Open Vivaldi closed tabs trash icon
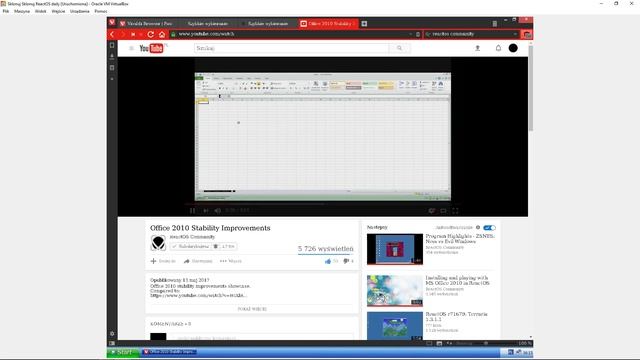 coord(495,24)
